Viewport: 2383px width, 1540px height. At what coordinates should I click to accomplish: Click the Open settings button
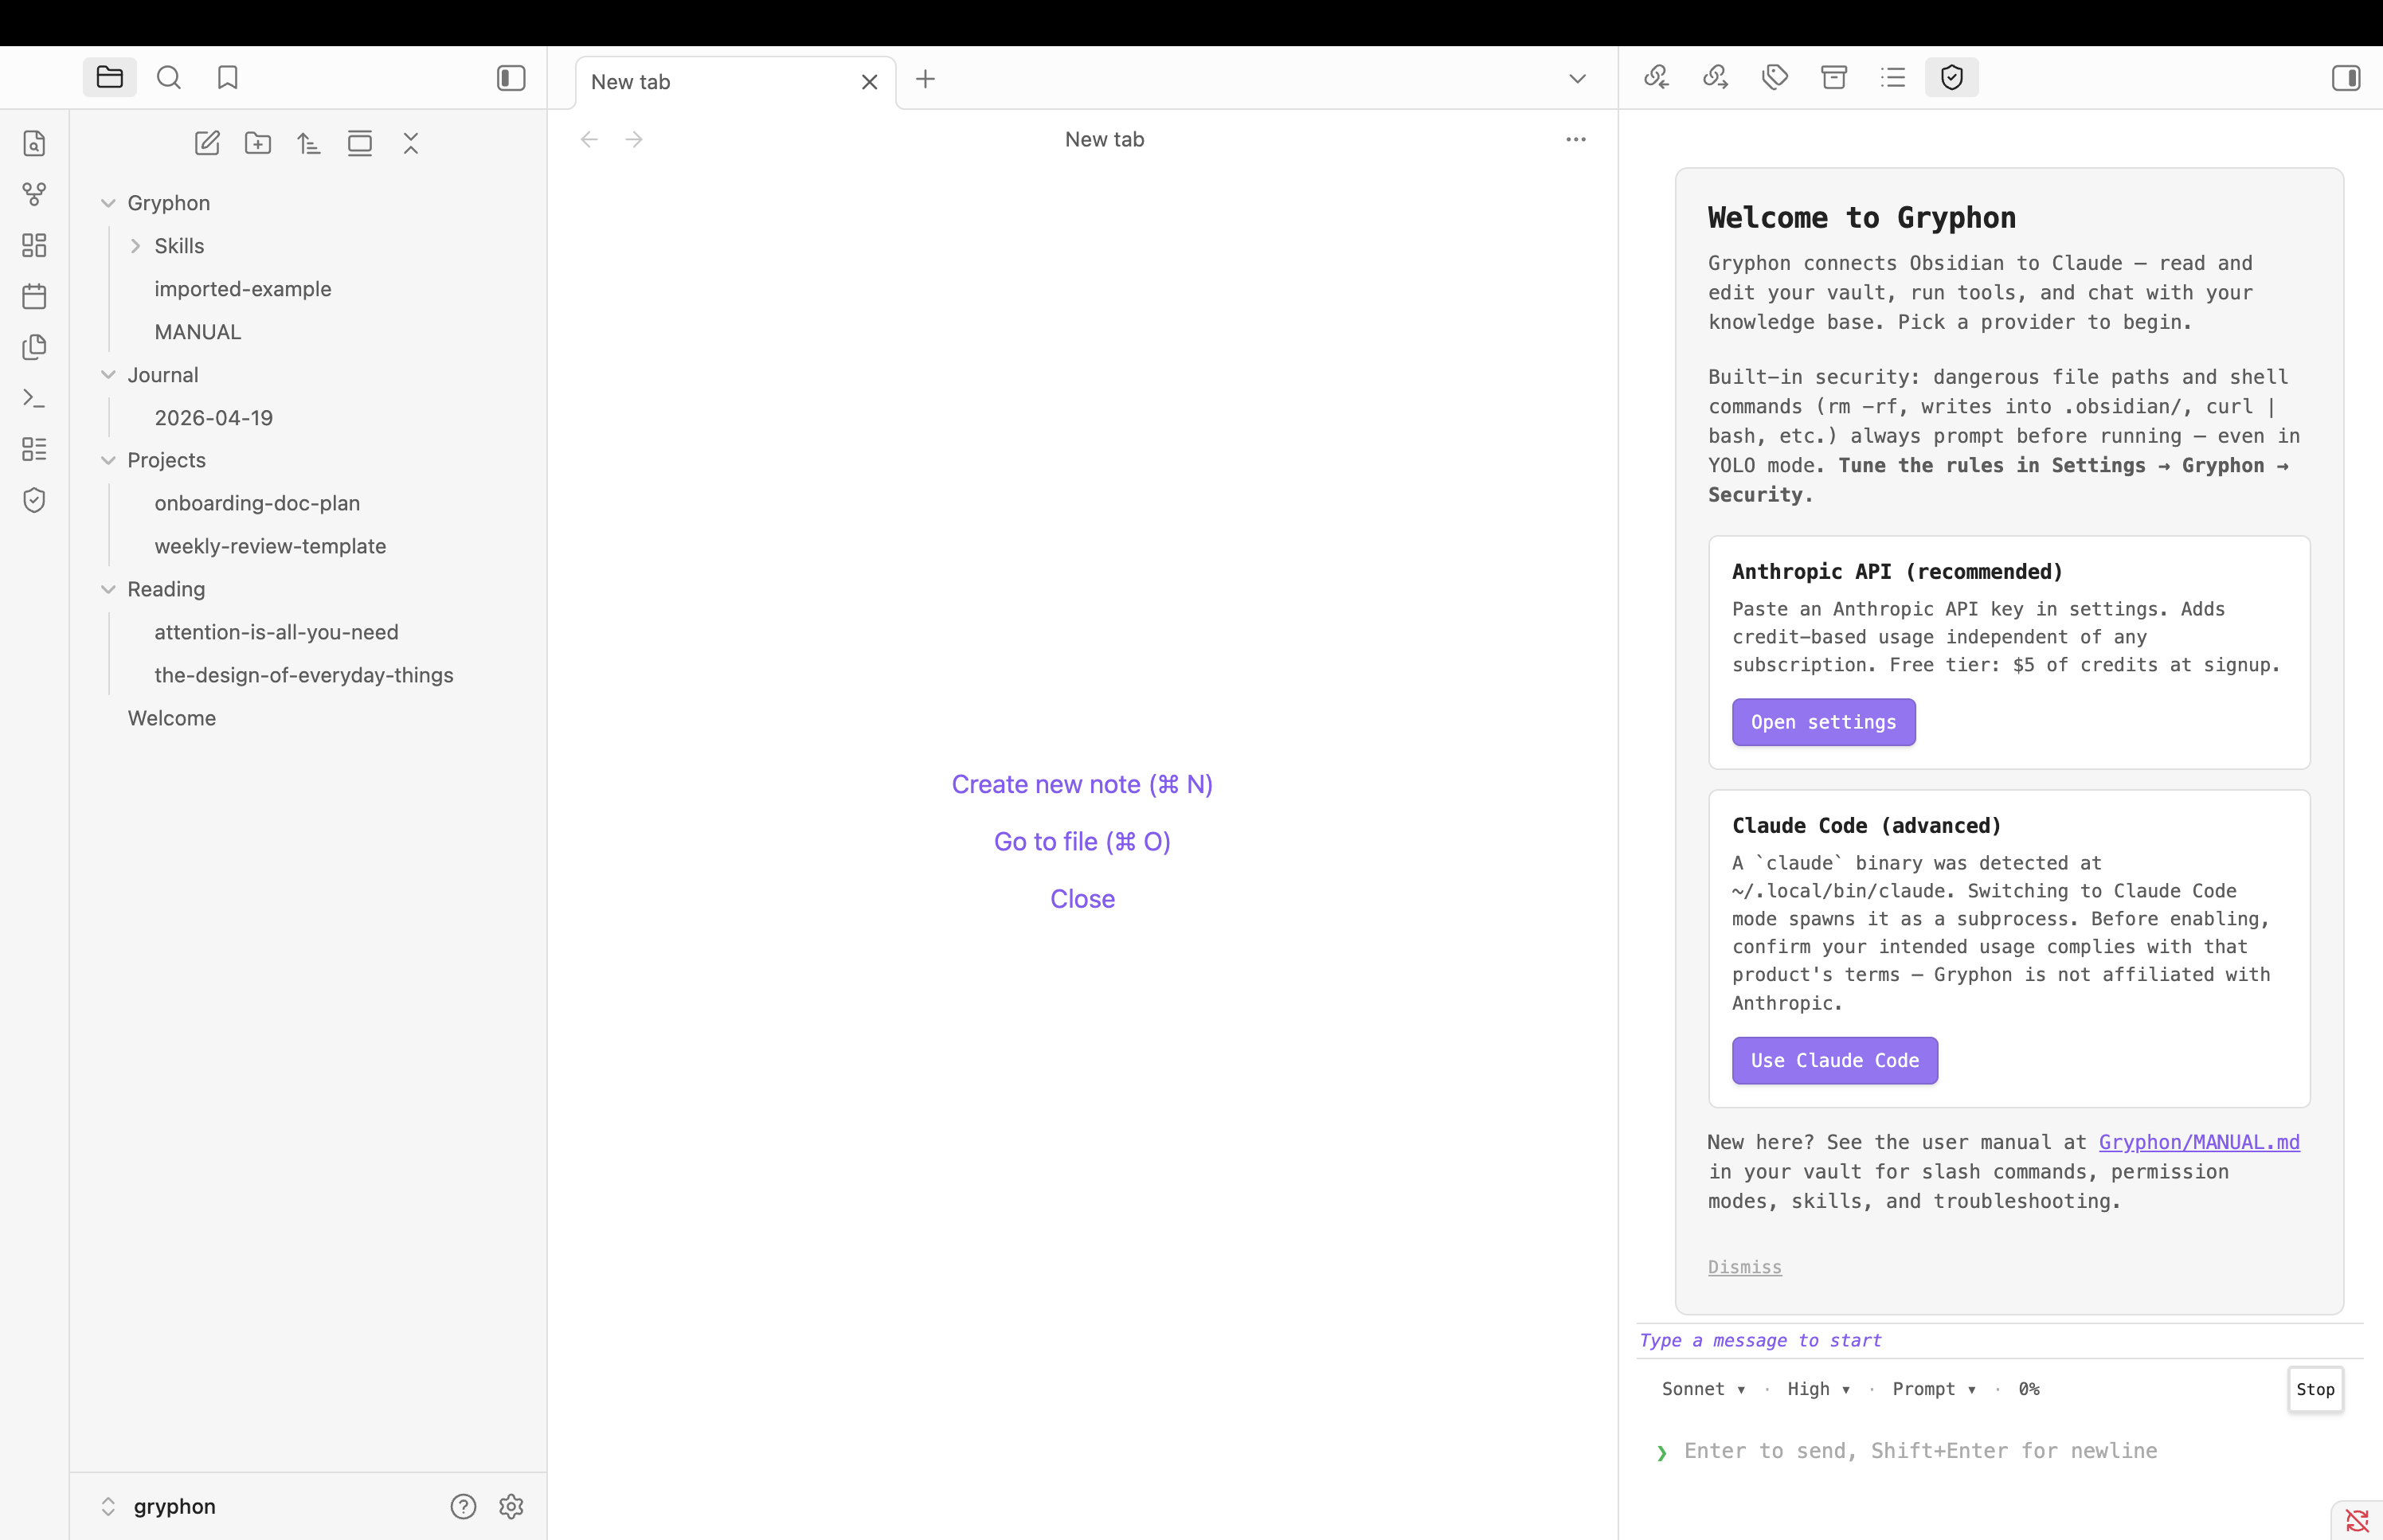click(1824, 722)
